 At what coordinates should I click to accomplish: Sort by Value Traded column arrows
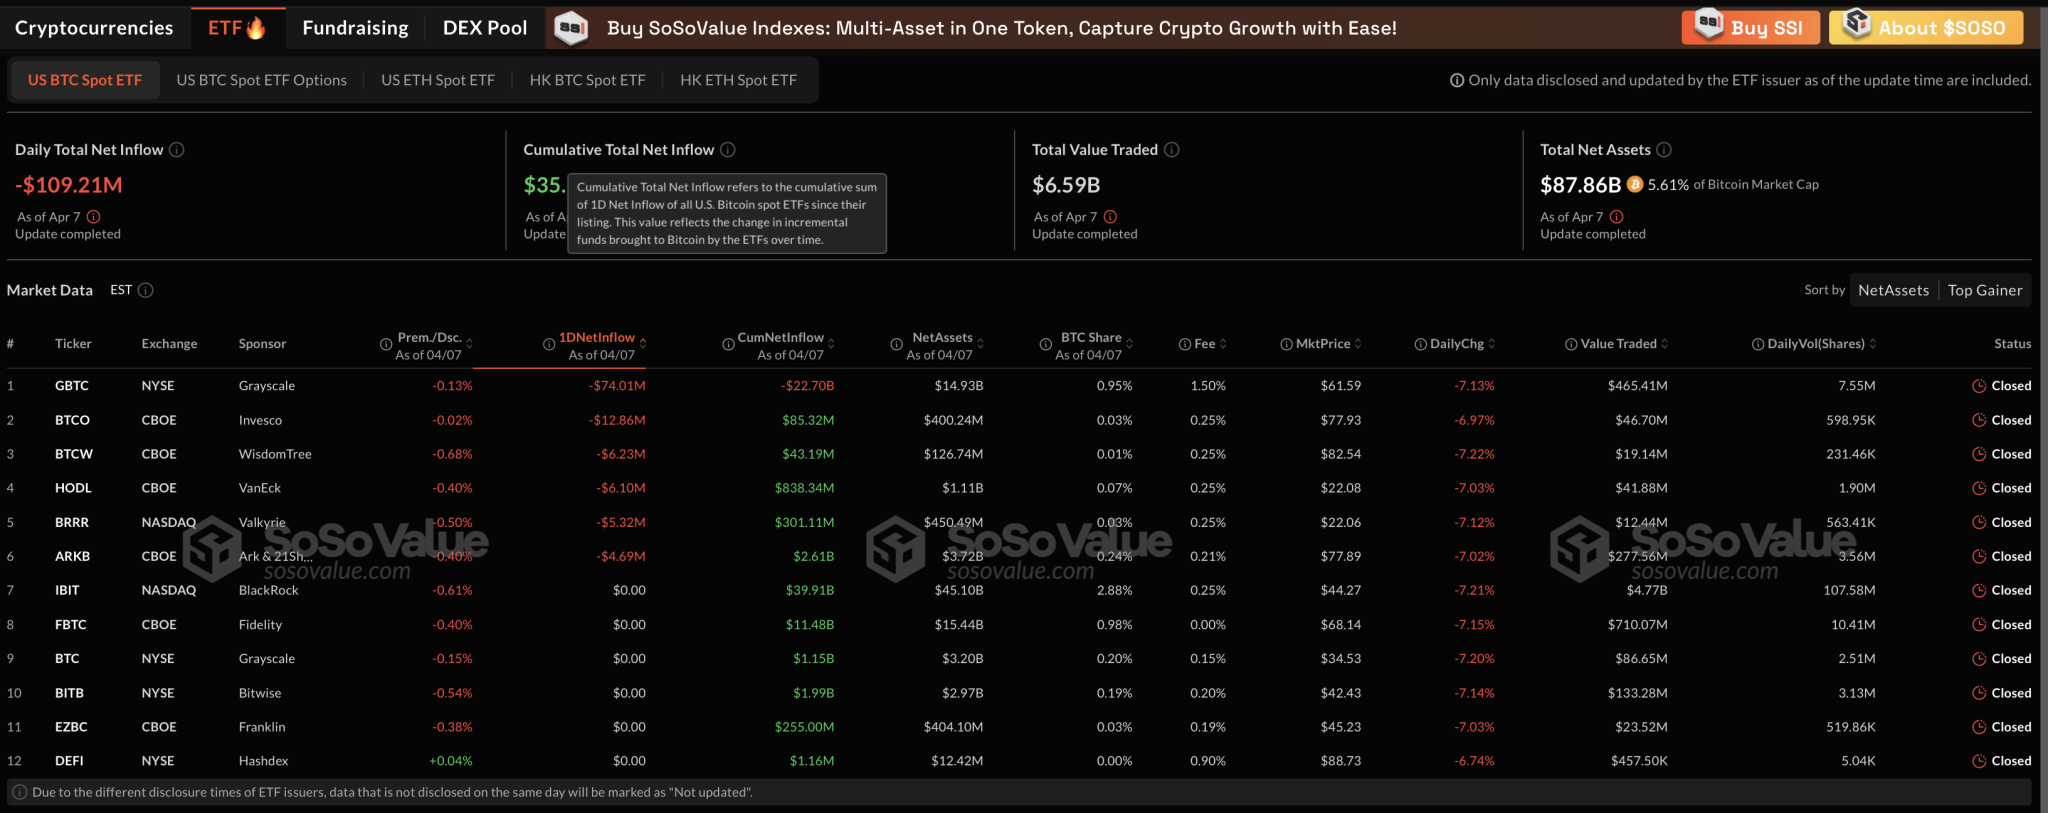[1665, 344]
